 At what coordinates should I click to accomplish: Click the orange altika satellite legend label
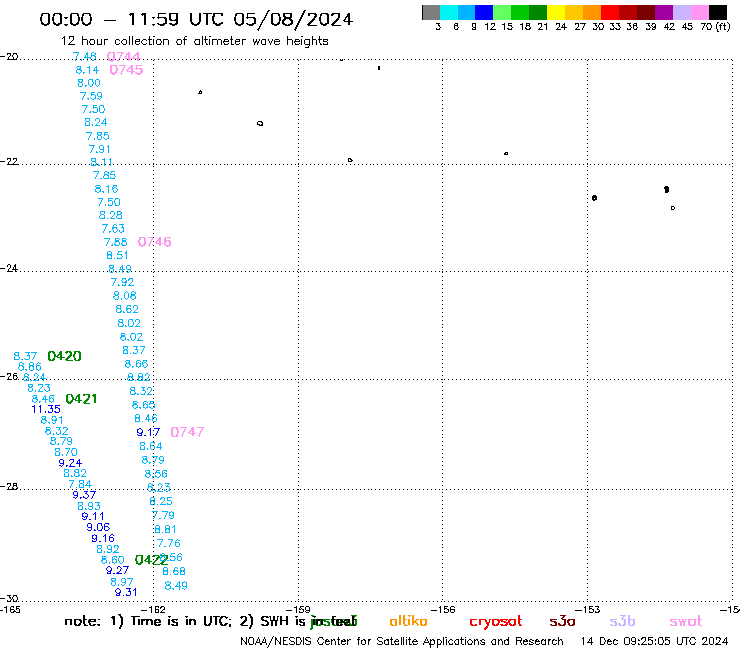tap(408, 621)
